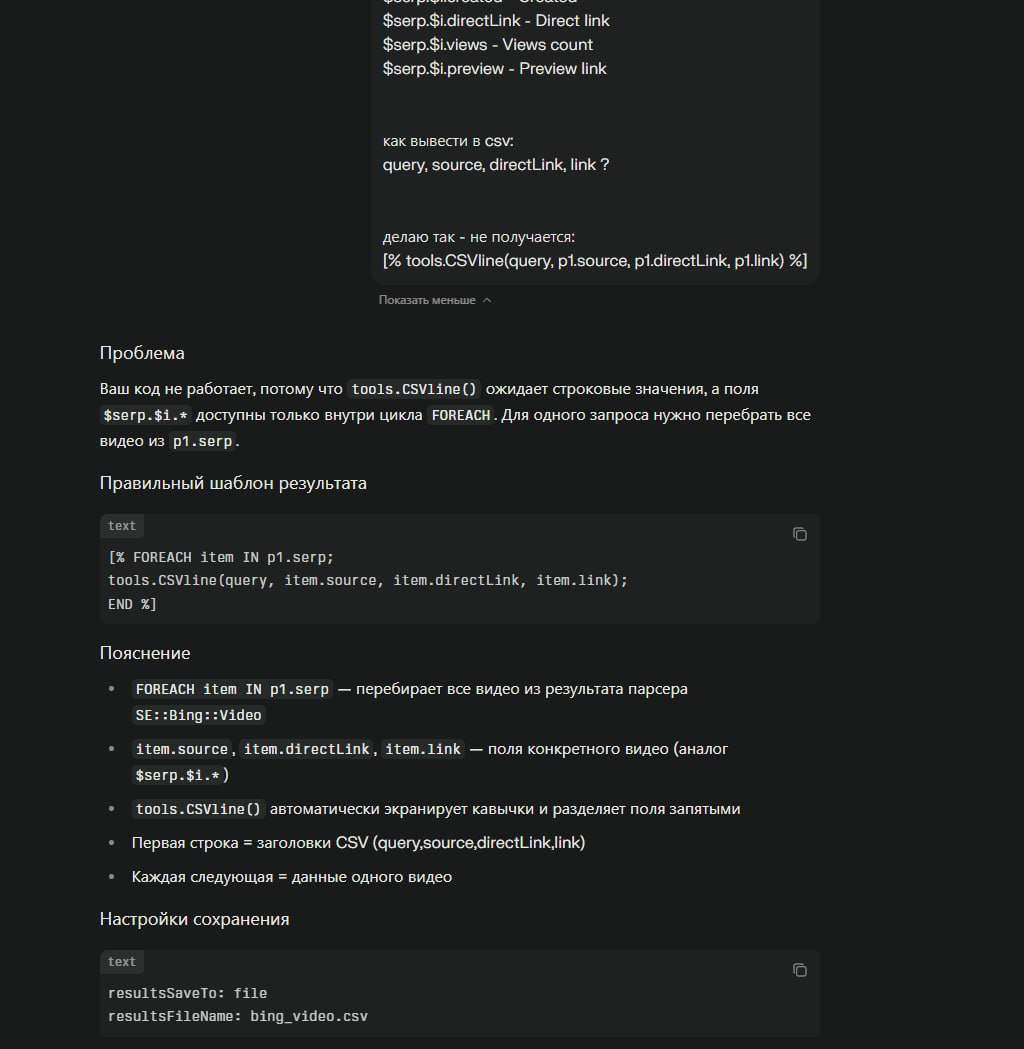Click the item.directLink inline code
The width and height of the screenshot is (1024, 1049).
point(306,749)
